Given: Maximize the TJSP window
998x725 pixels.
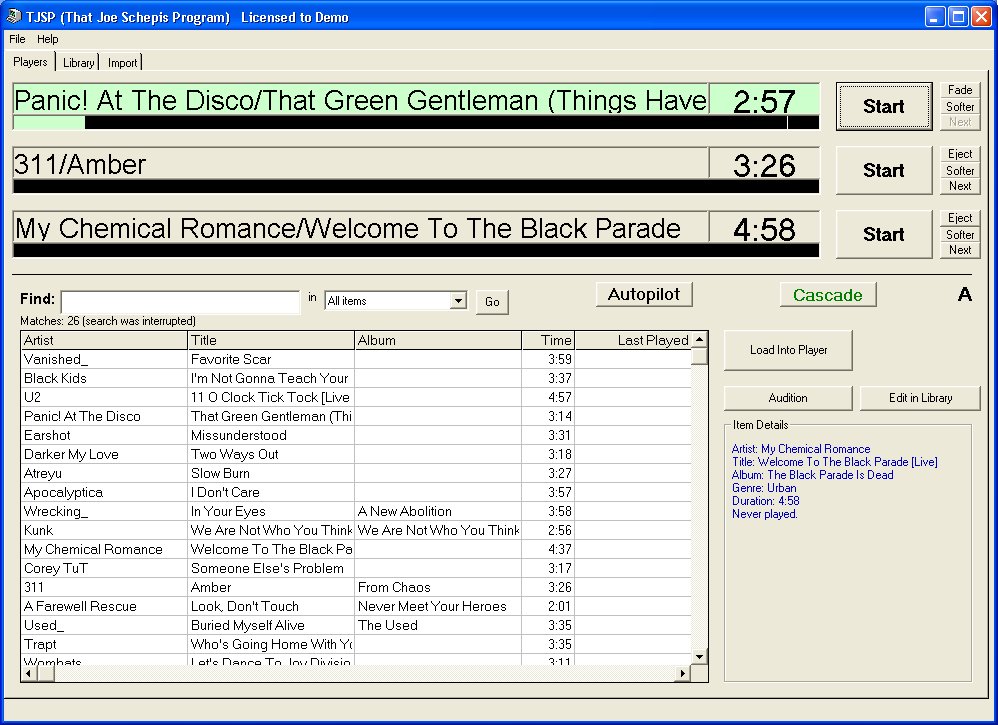Looking at the screenshot, I should 958,17.
